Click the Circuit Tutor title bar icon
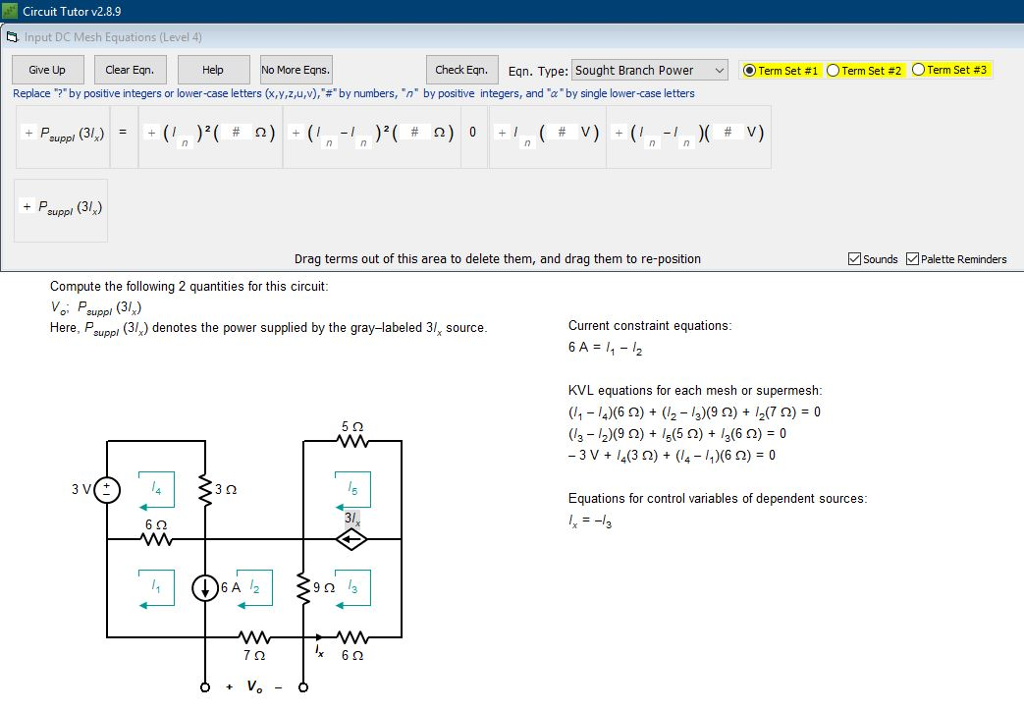The width and height of the screenshot is (1024, 712). (10, 10)
